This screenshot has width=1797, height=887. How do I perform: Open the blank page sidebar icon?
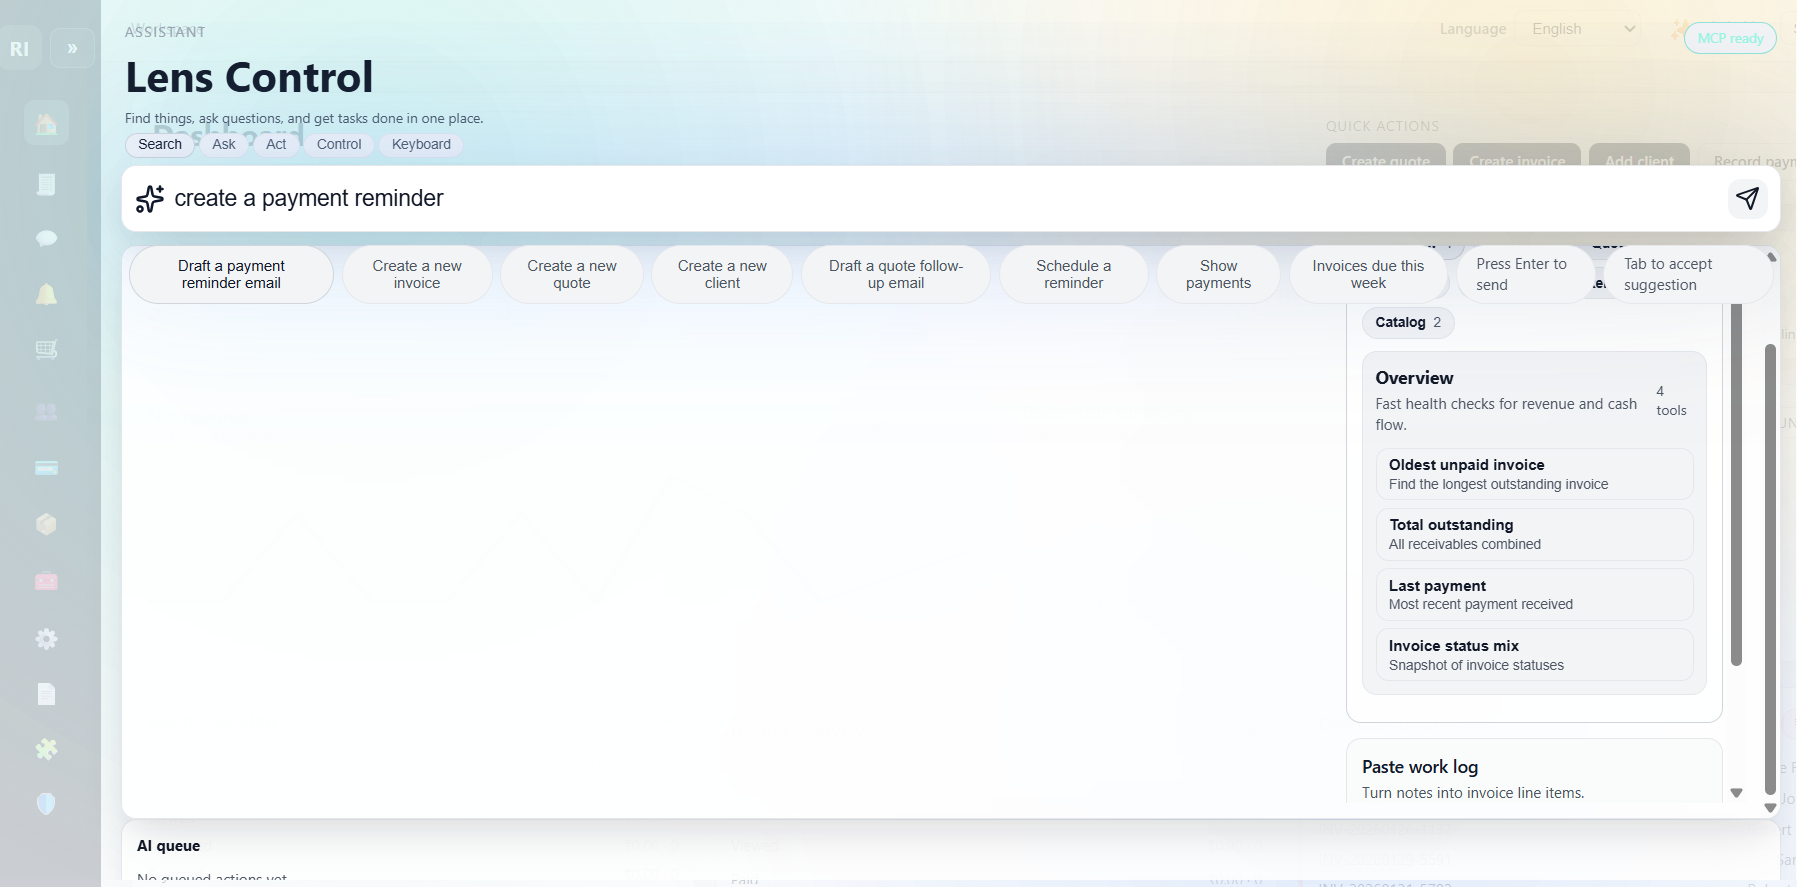click(46, 694)
